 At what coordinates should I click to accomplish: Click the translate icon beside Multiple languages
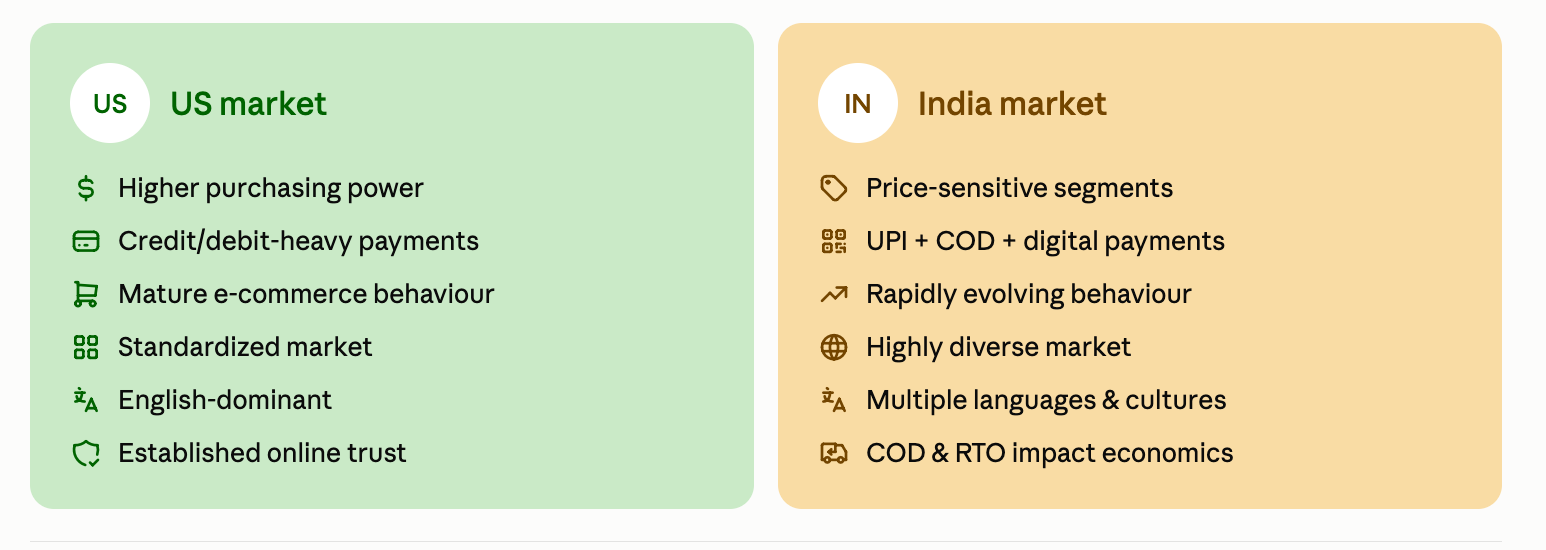pyautogui.click(x=834, y=400)
